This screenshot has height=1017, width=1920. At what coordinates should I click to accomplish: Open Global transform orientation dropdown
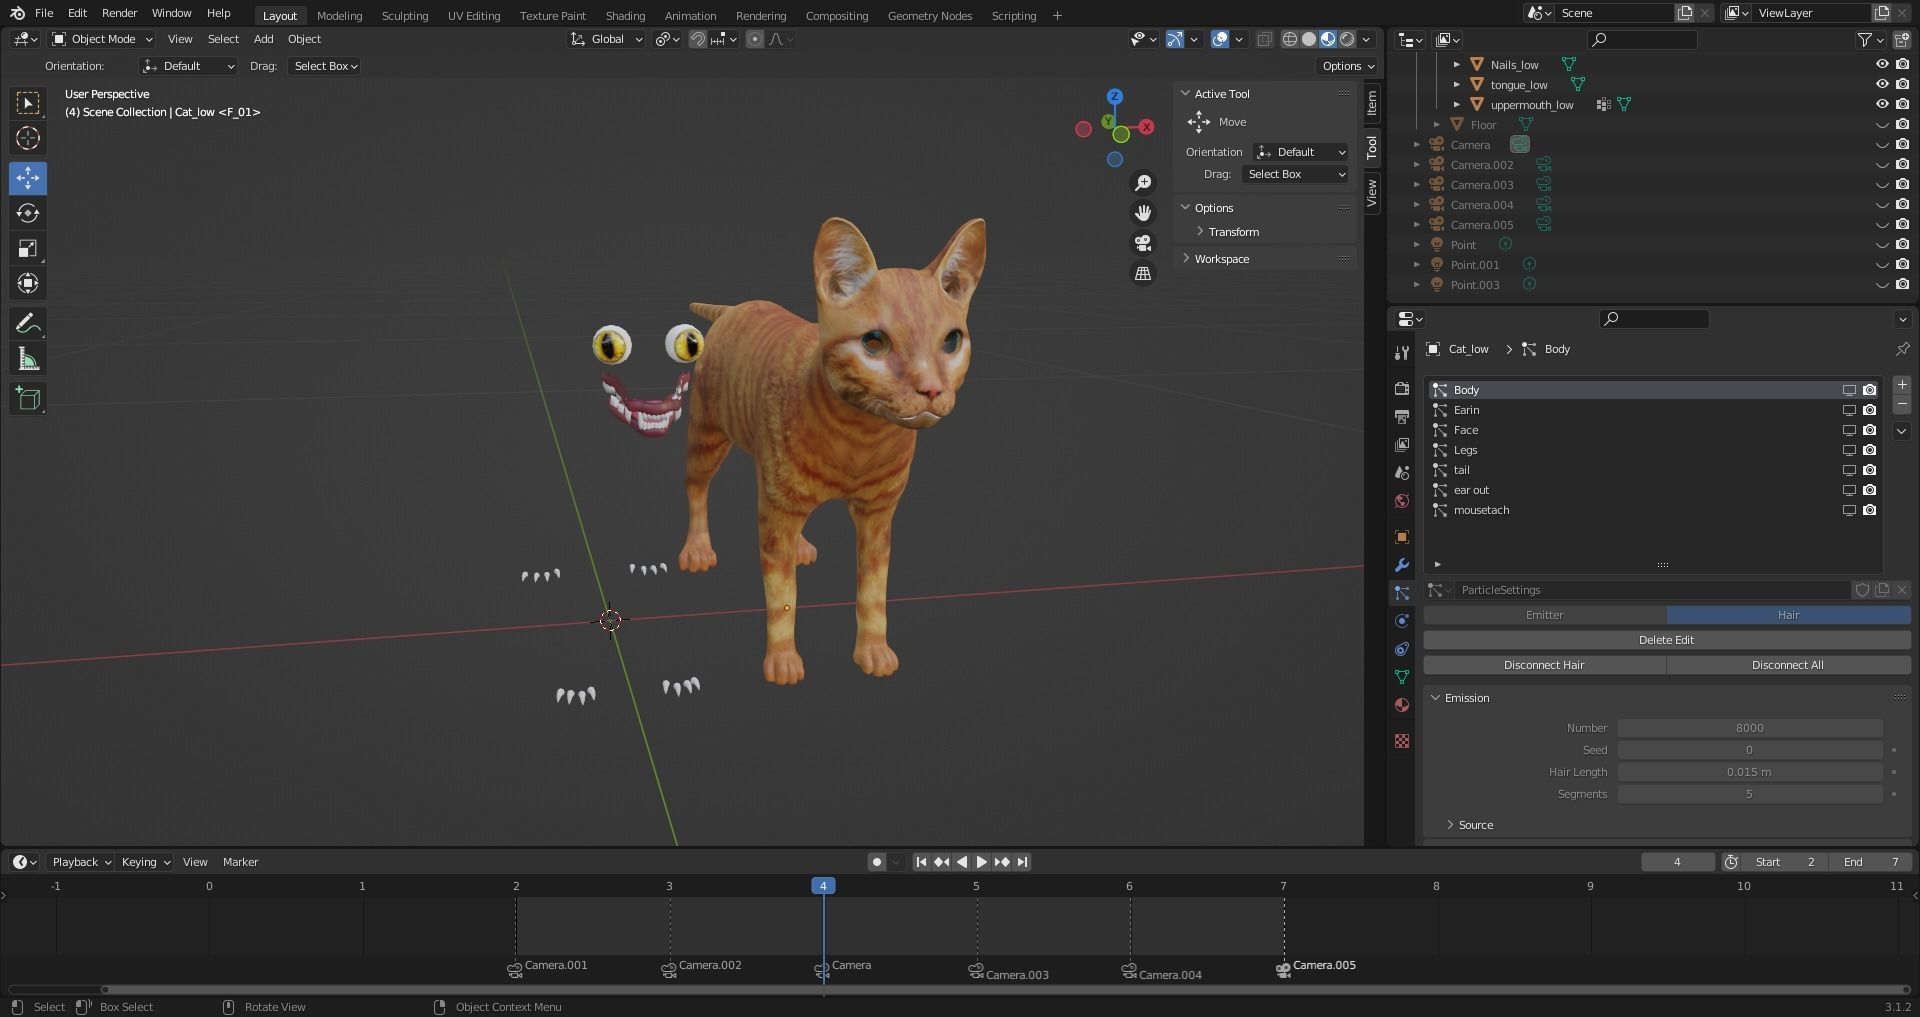[x=606, y=39]
